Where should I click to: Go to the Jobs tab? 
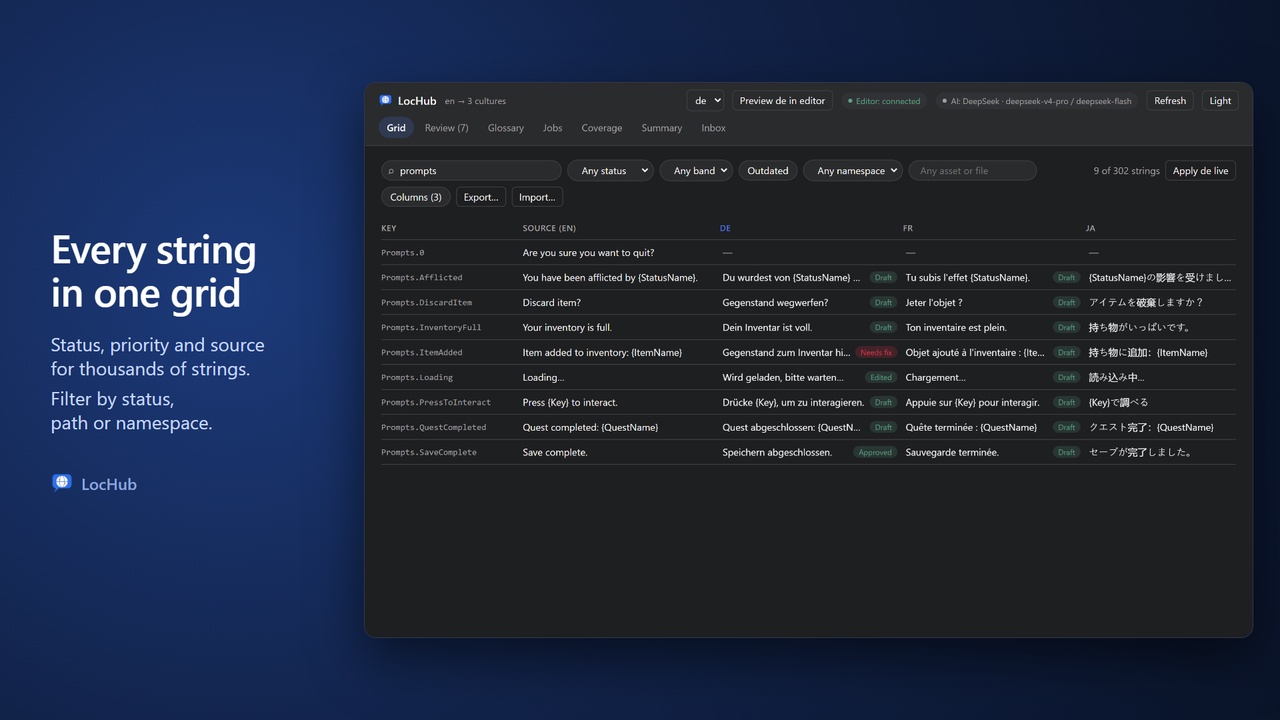click(553, 128)
